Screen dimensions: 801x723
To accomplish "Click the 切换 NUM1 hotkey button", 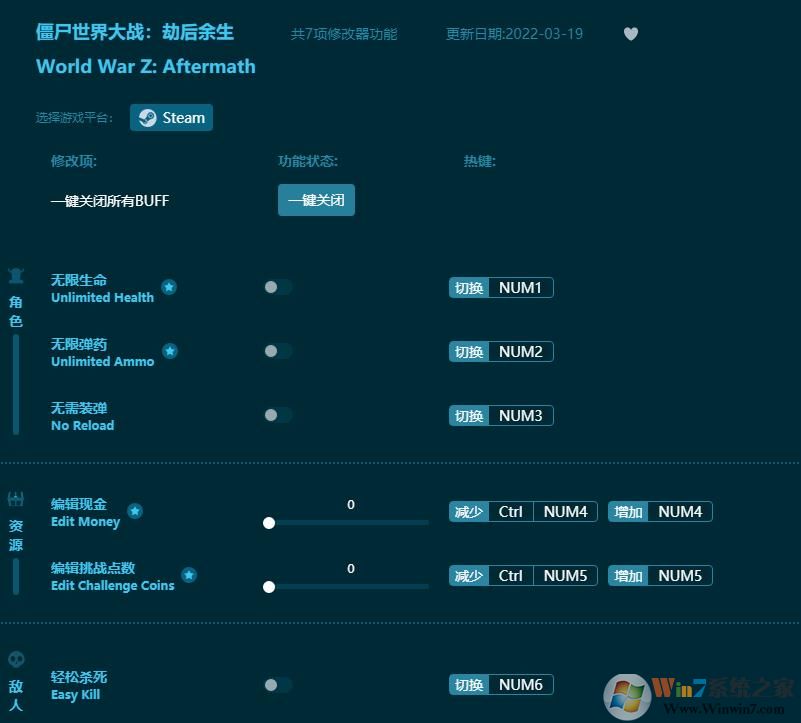I will pos(500,287).
